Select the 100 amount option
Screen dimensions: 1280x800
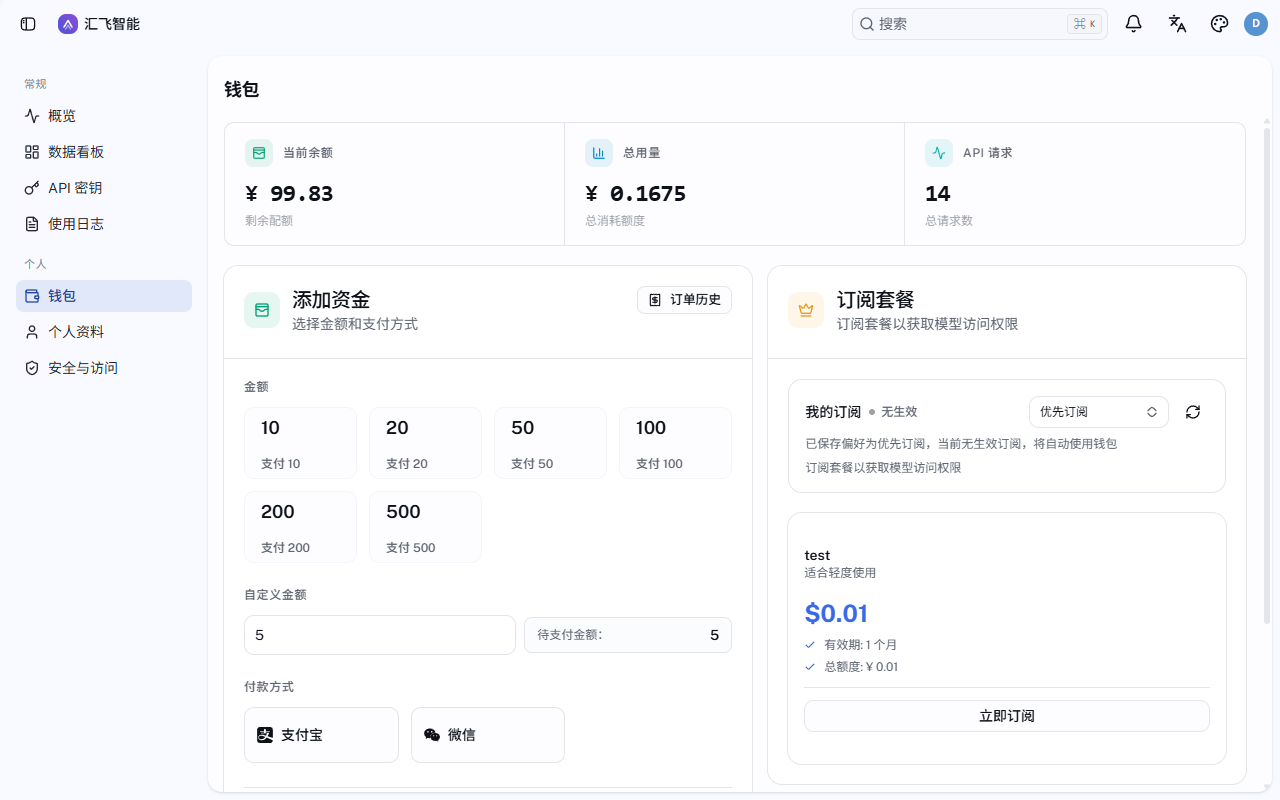point(675,443)
